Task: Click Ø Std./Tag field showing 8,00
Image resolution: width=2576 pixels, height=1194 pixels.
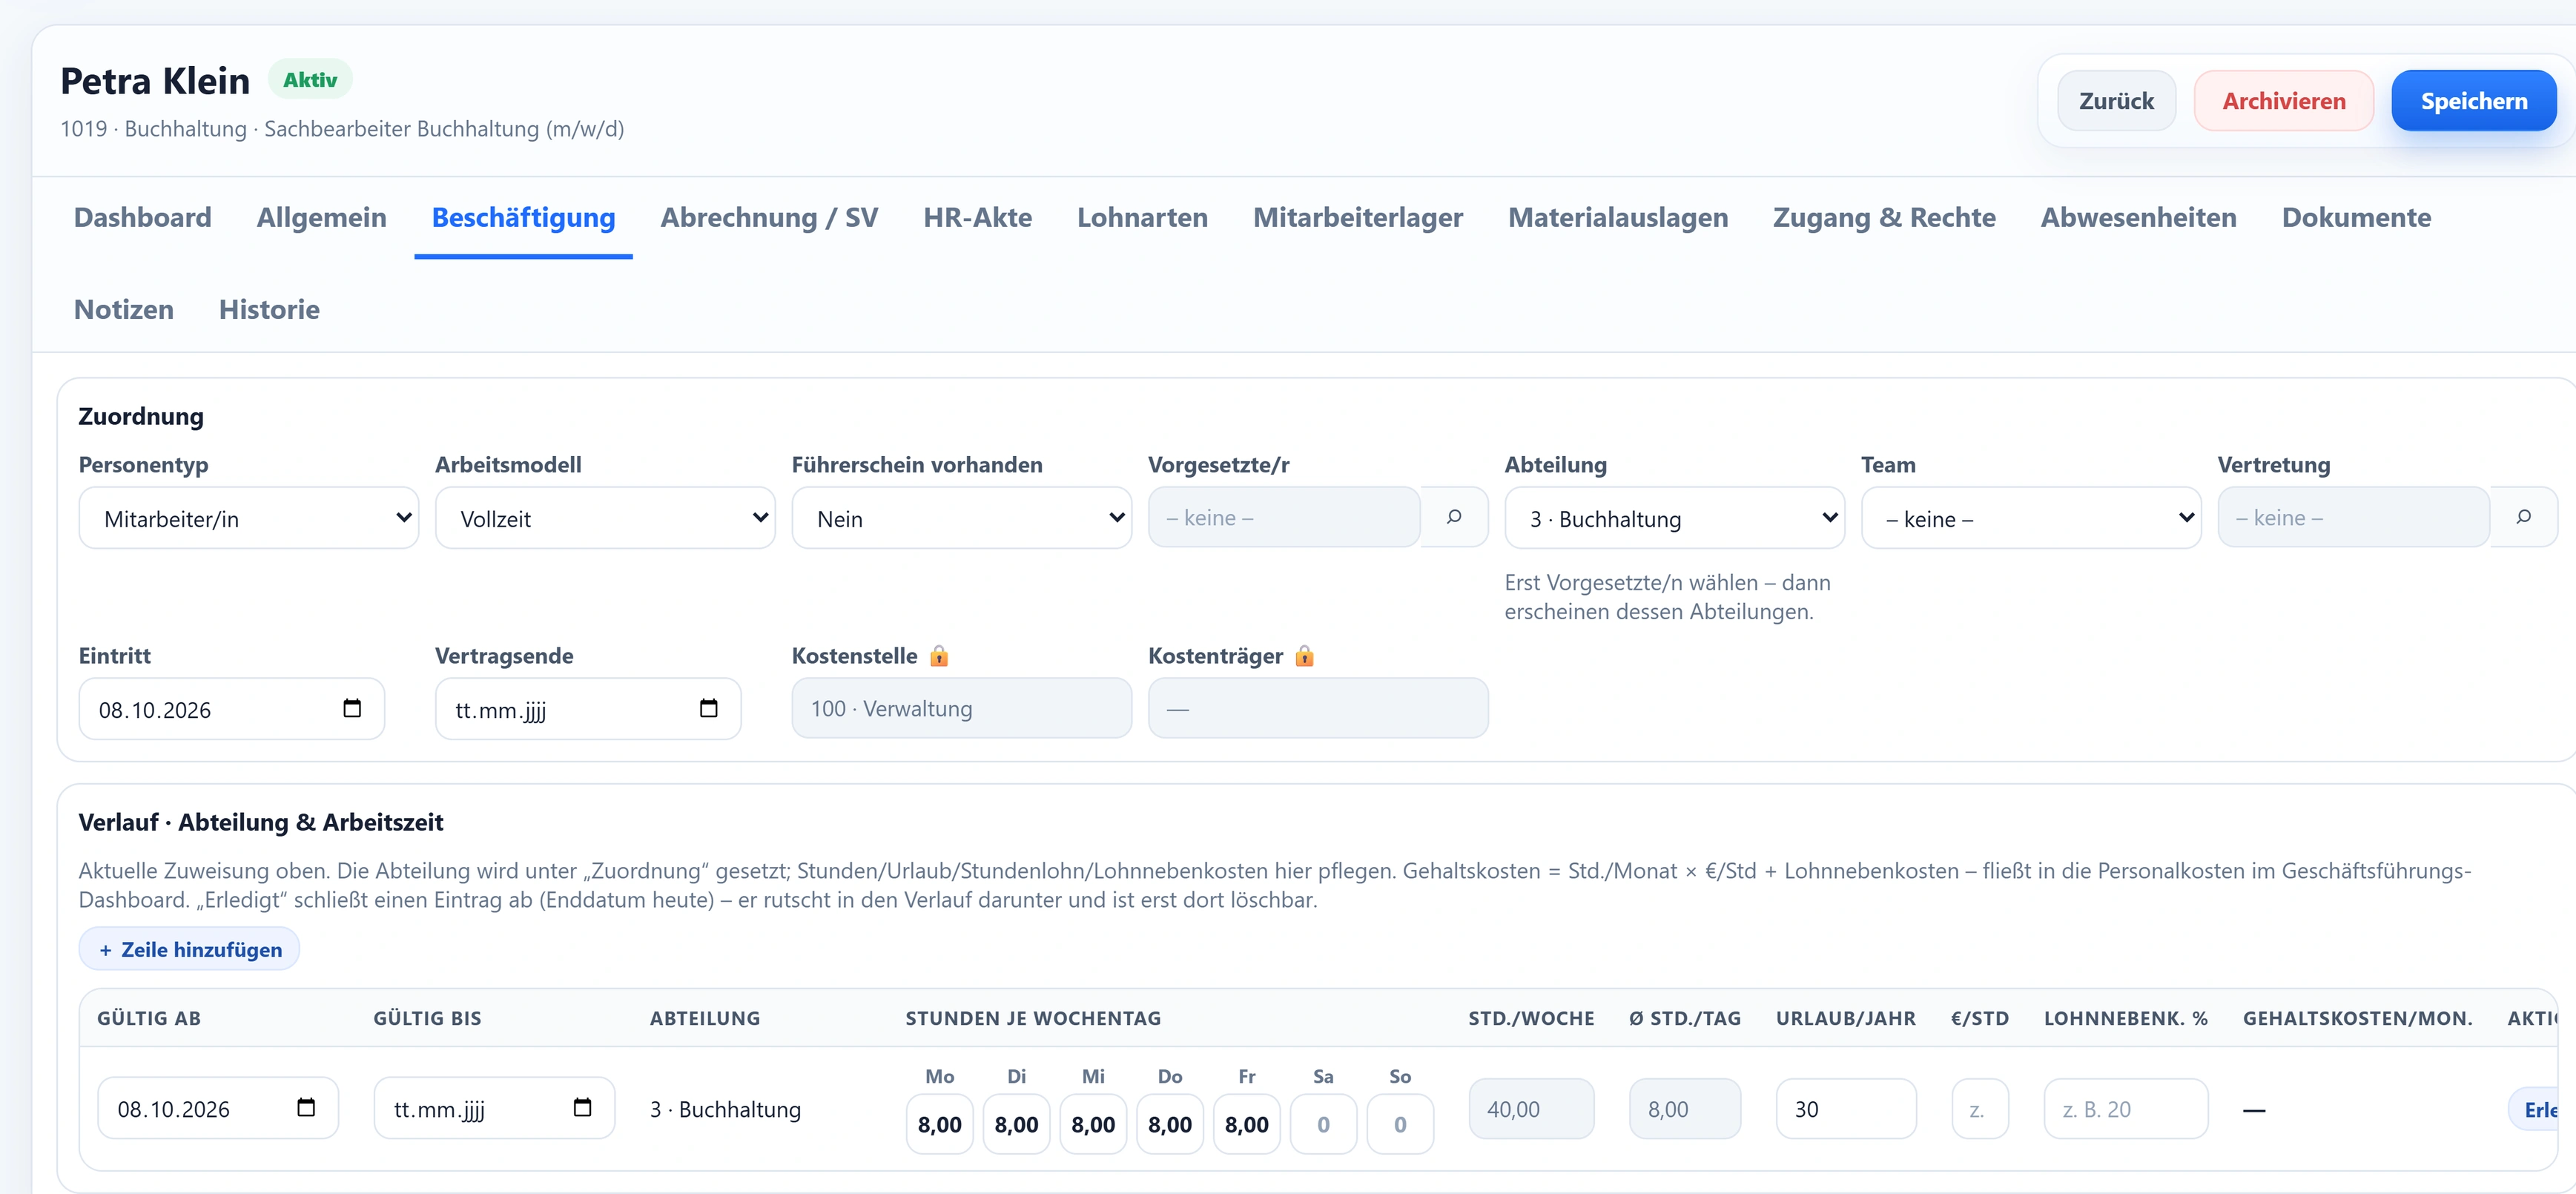Action: tap(1685, 1108)
